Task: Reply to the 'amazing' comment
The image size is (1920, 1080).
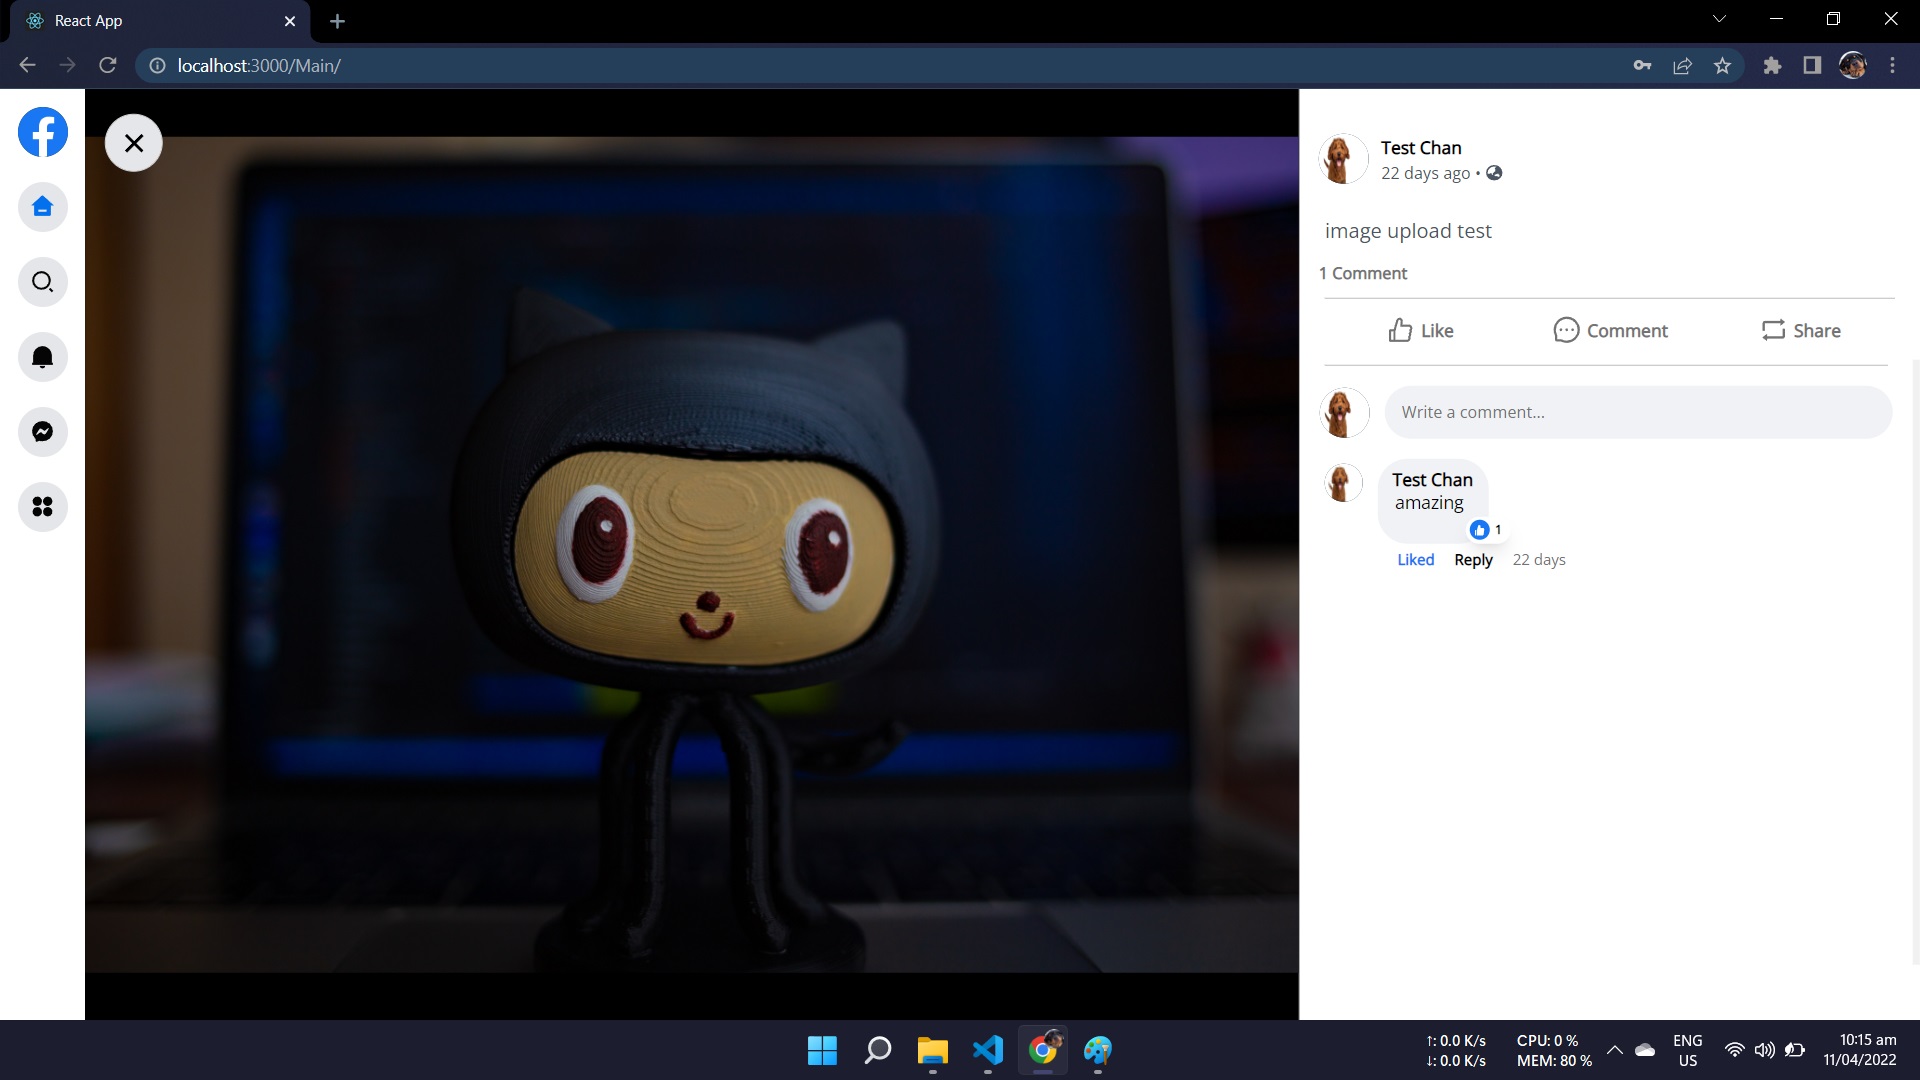Action: tap(1473, 560)
